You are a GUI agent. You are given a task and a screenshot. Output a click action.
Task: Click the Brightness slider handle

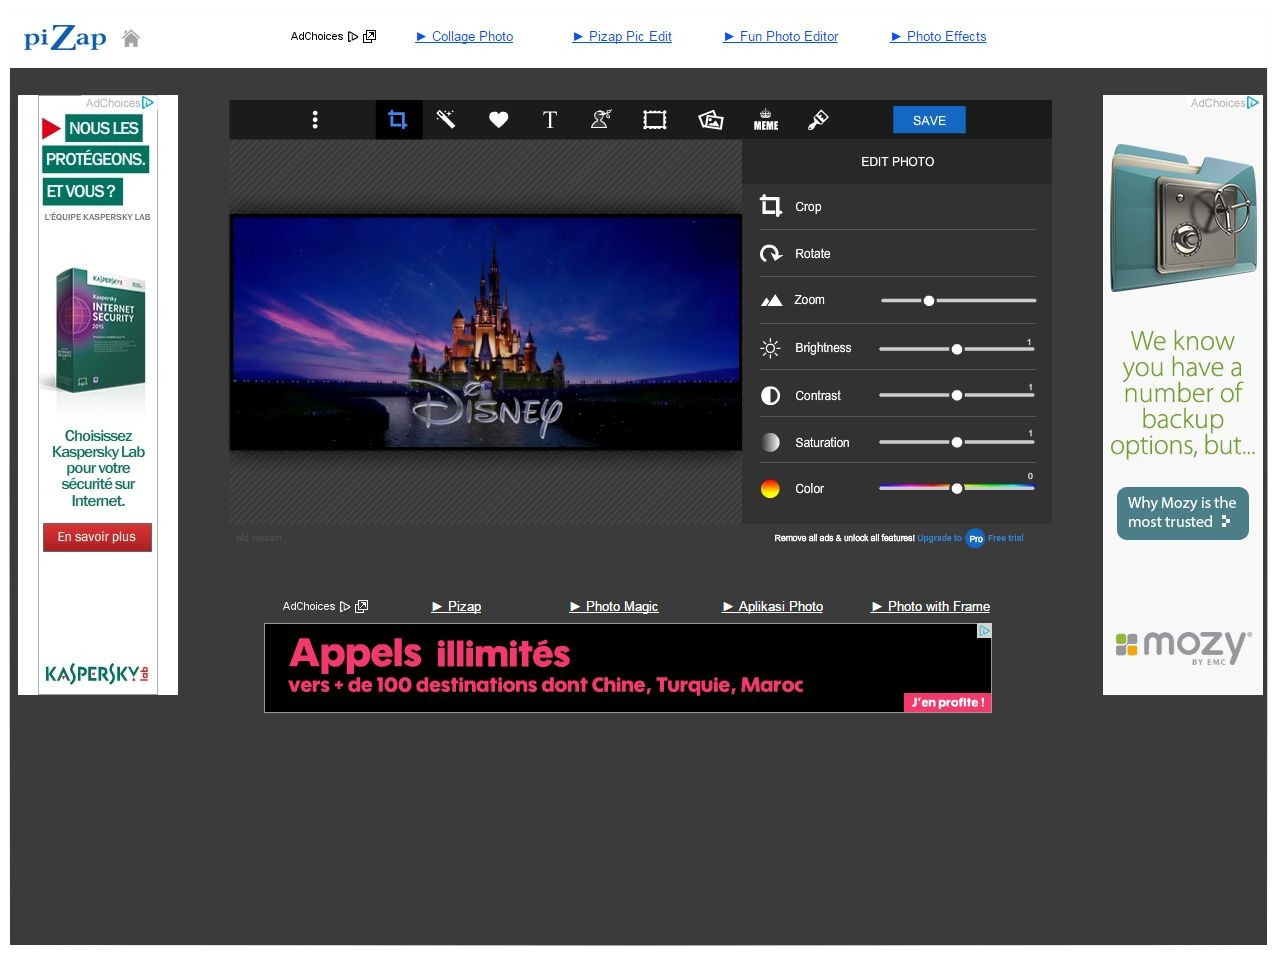(957, 349)
